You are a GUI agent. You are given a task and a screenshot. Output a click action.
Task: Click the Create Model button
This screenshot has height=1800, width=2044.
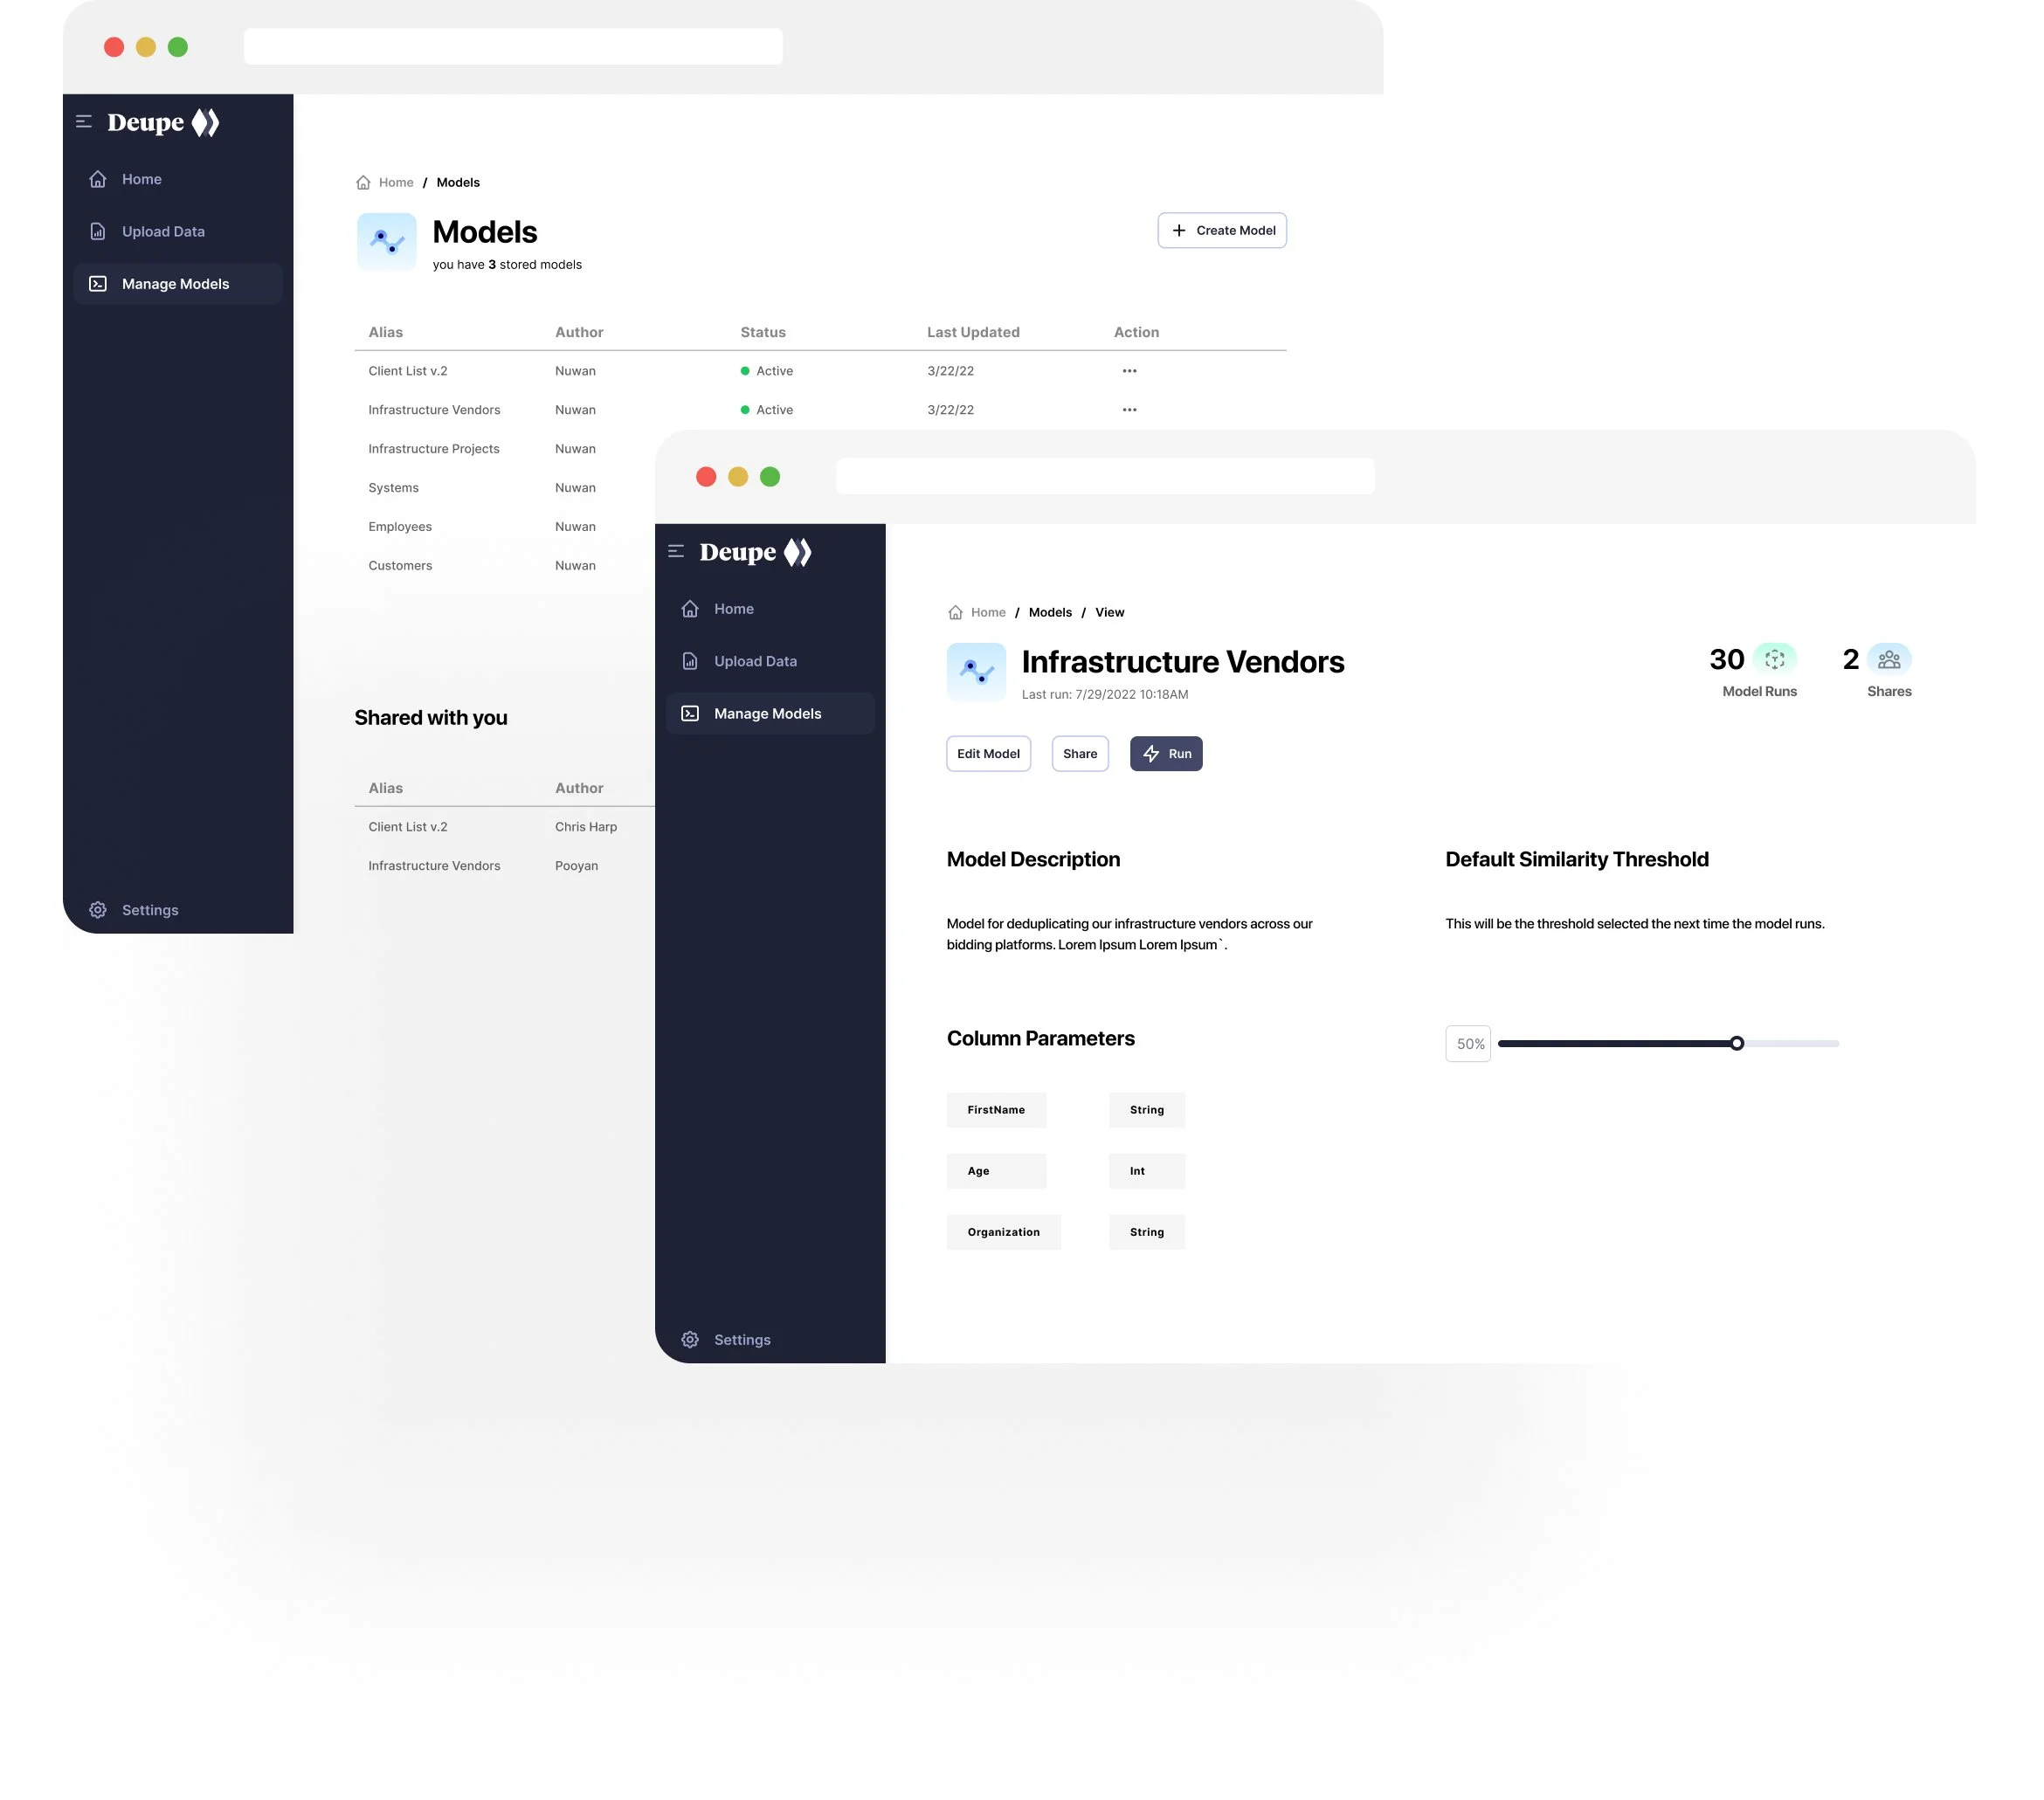tap(1221, 231)
